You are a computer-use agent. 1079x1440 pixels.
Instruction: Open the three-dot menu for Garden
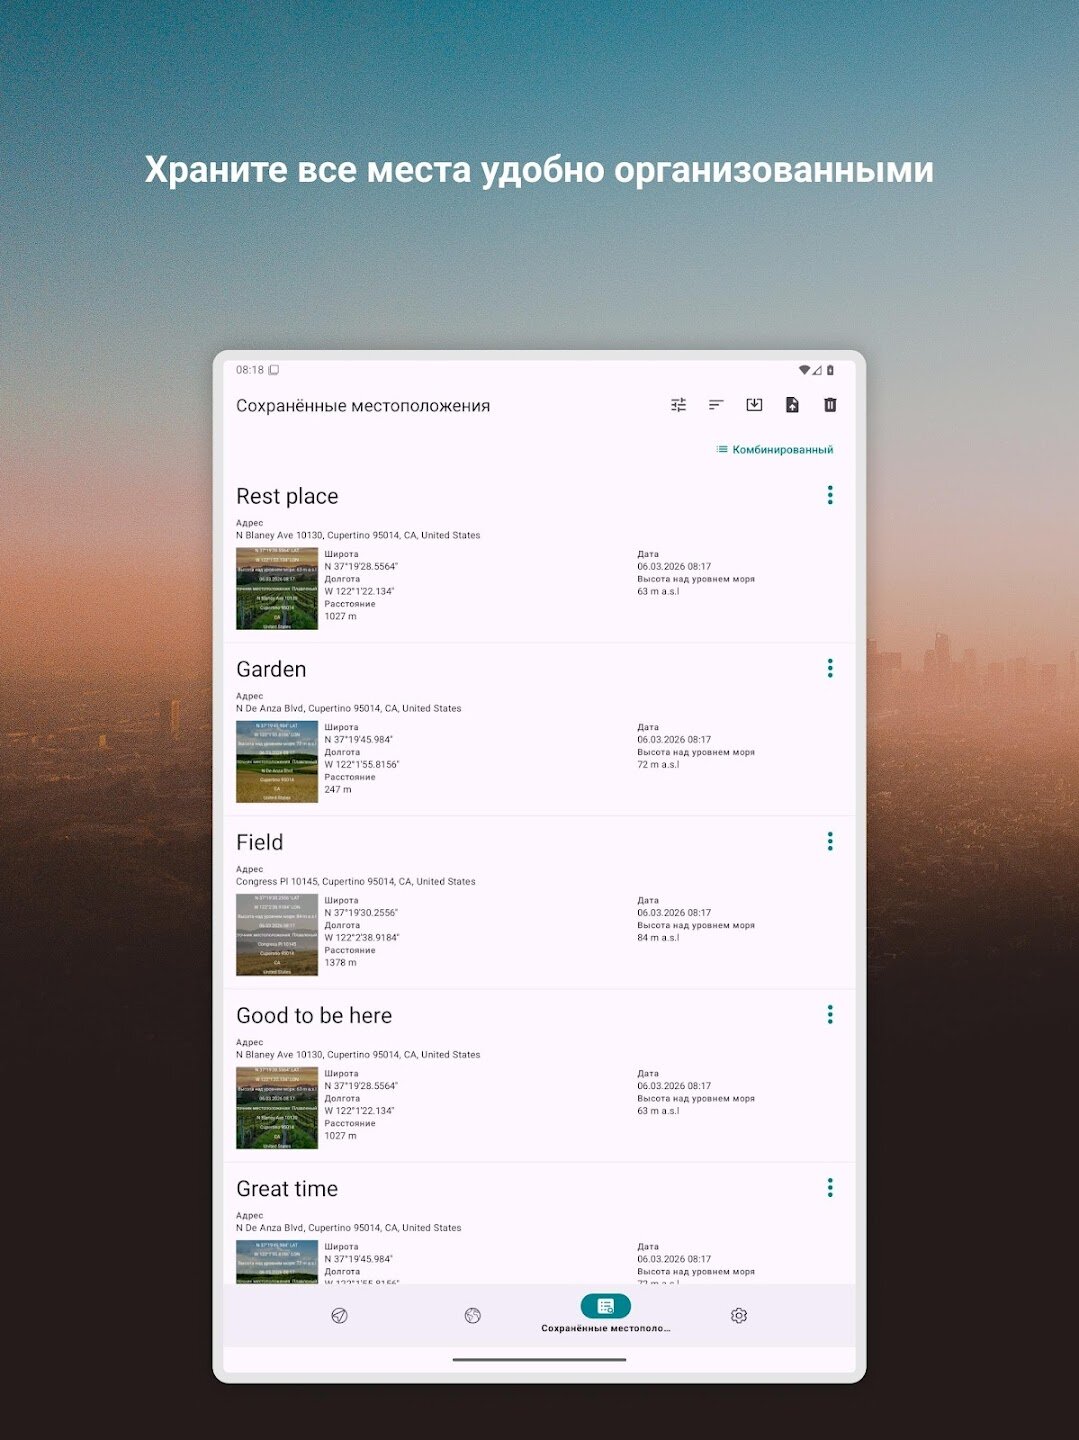pos(830,668)
